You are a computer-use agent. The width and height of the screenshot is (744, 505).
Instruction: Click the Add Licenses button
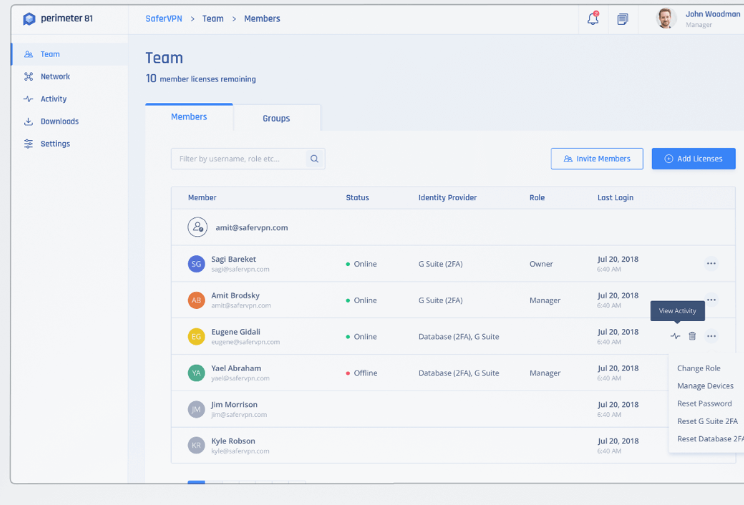(693, 159)
